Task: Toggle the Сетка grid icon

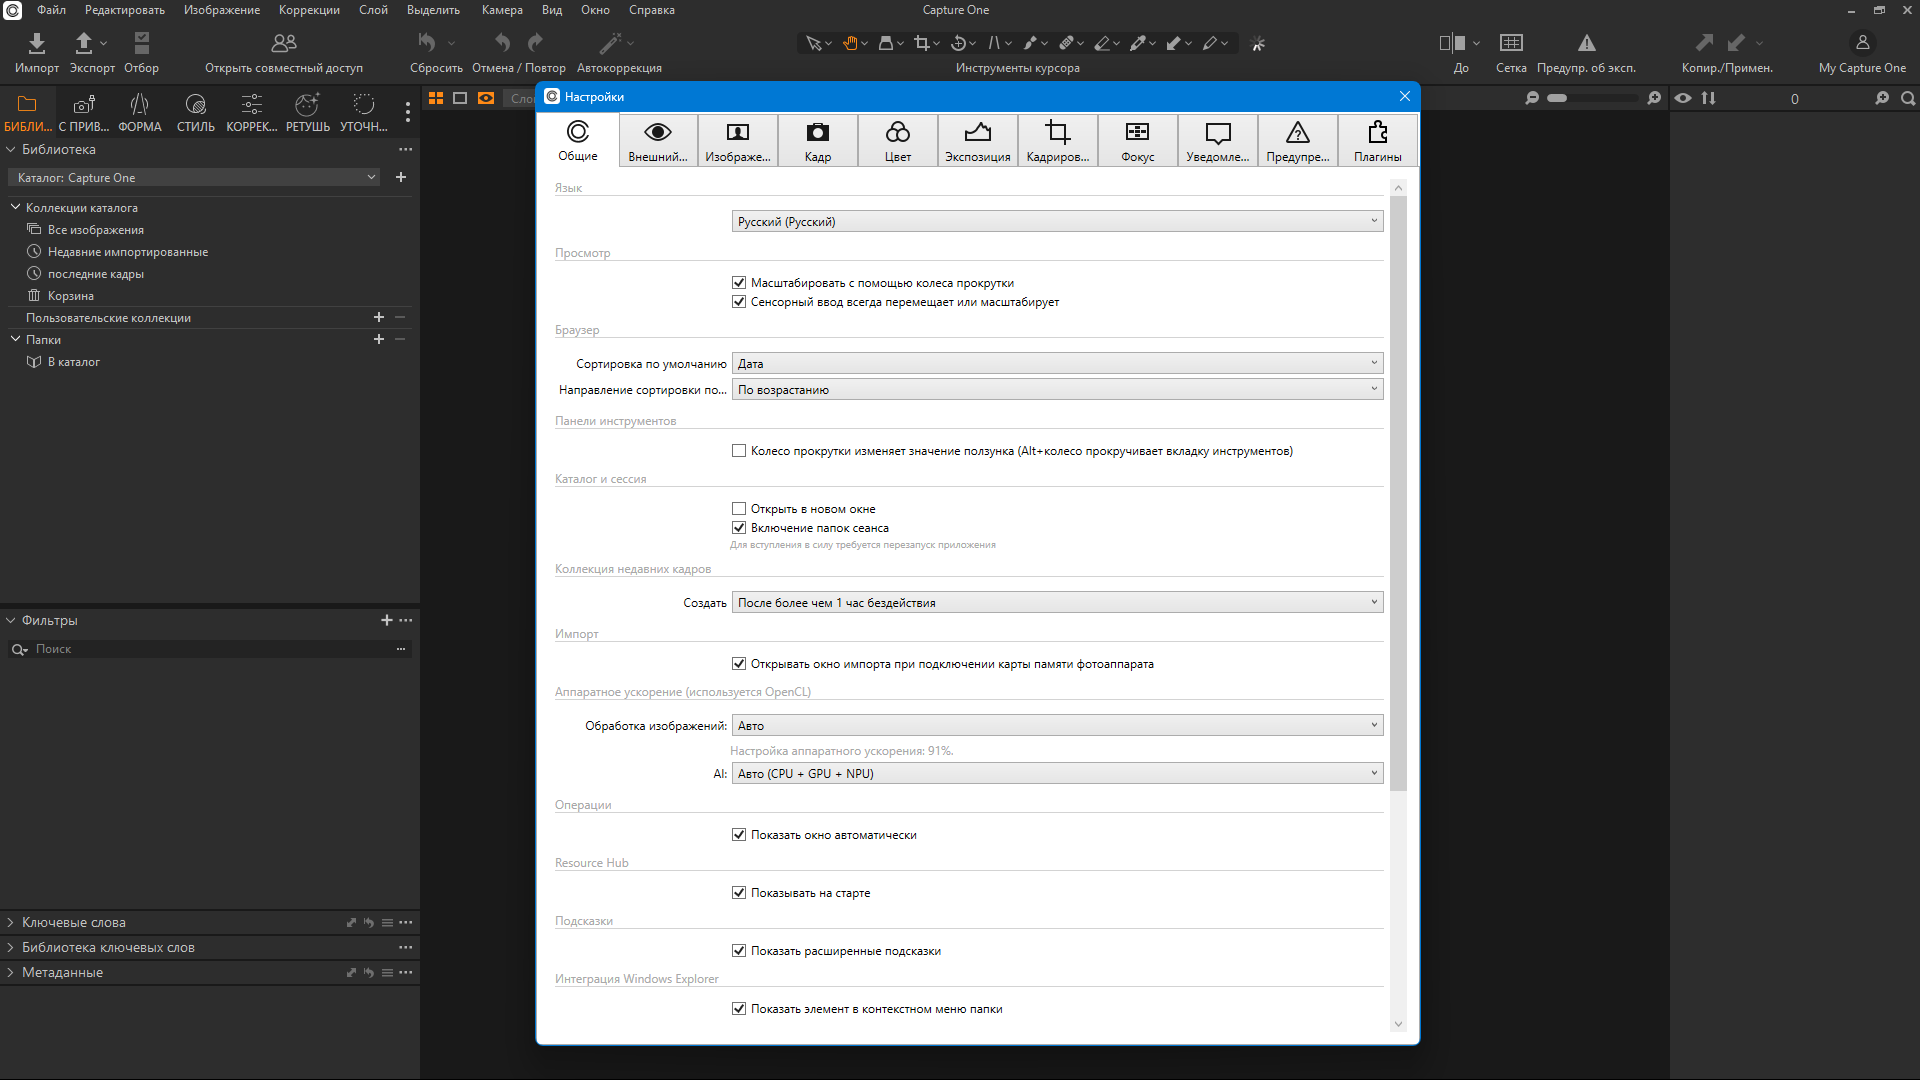Action: pos(1511,43)
